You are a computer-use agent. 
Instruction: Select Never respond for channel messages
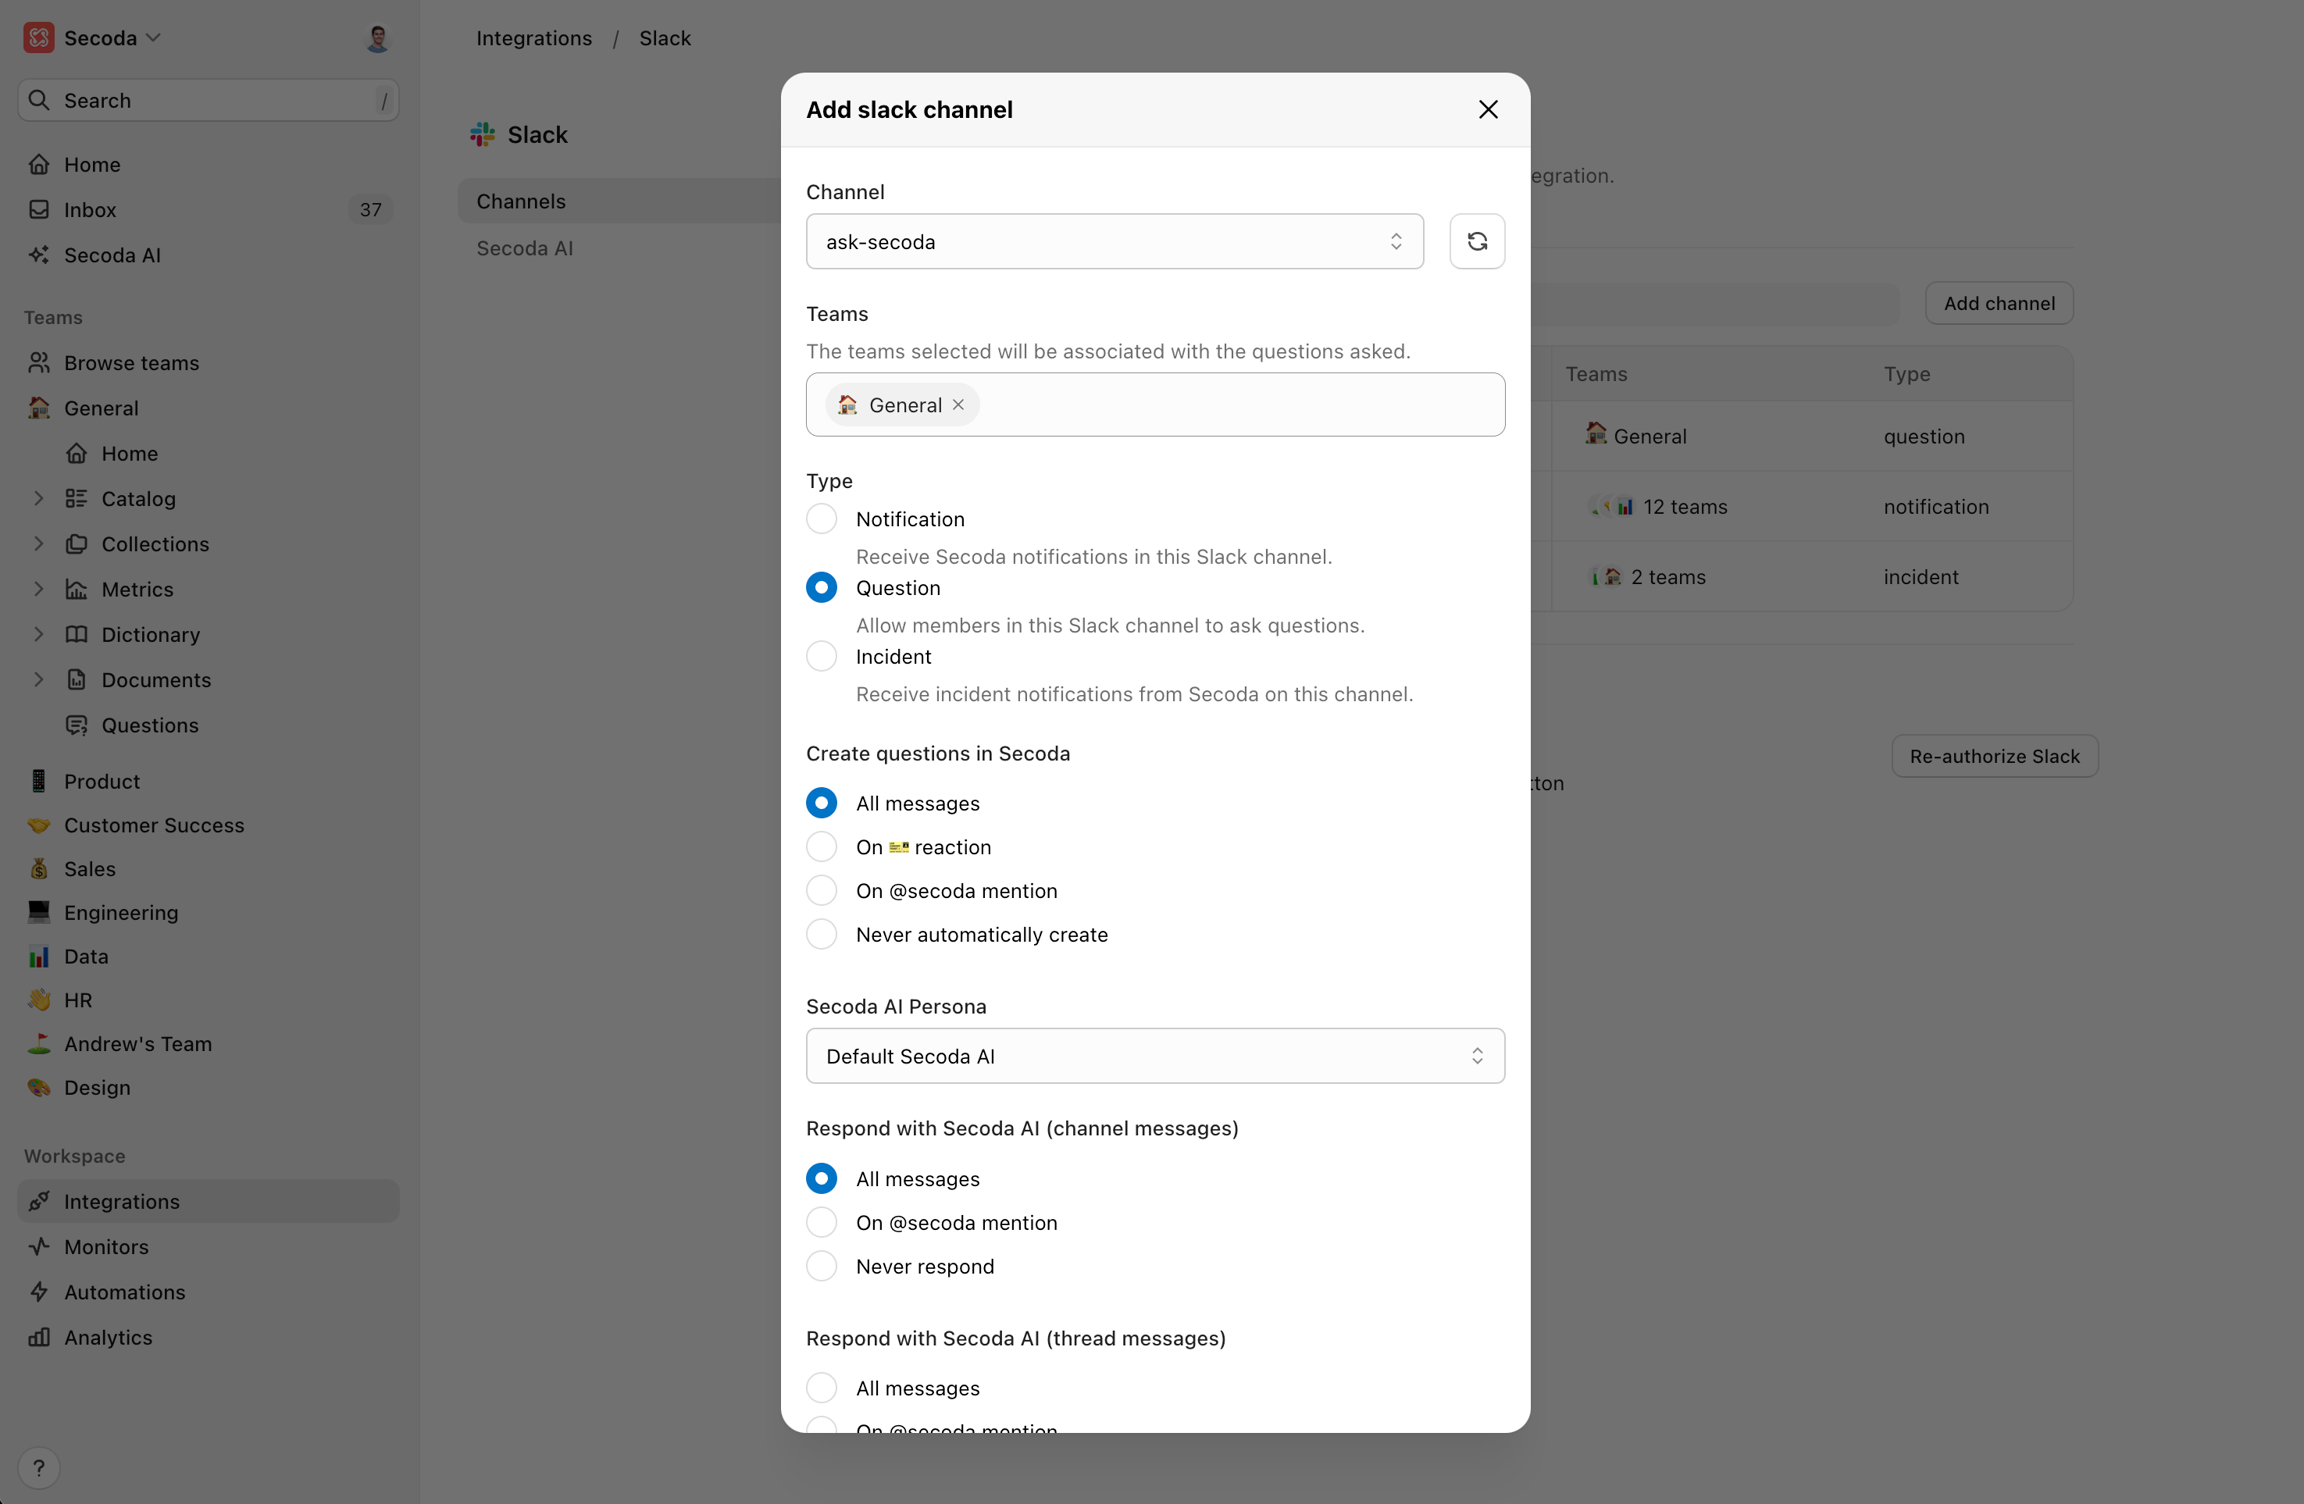click(x=821, y=1266)
